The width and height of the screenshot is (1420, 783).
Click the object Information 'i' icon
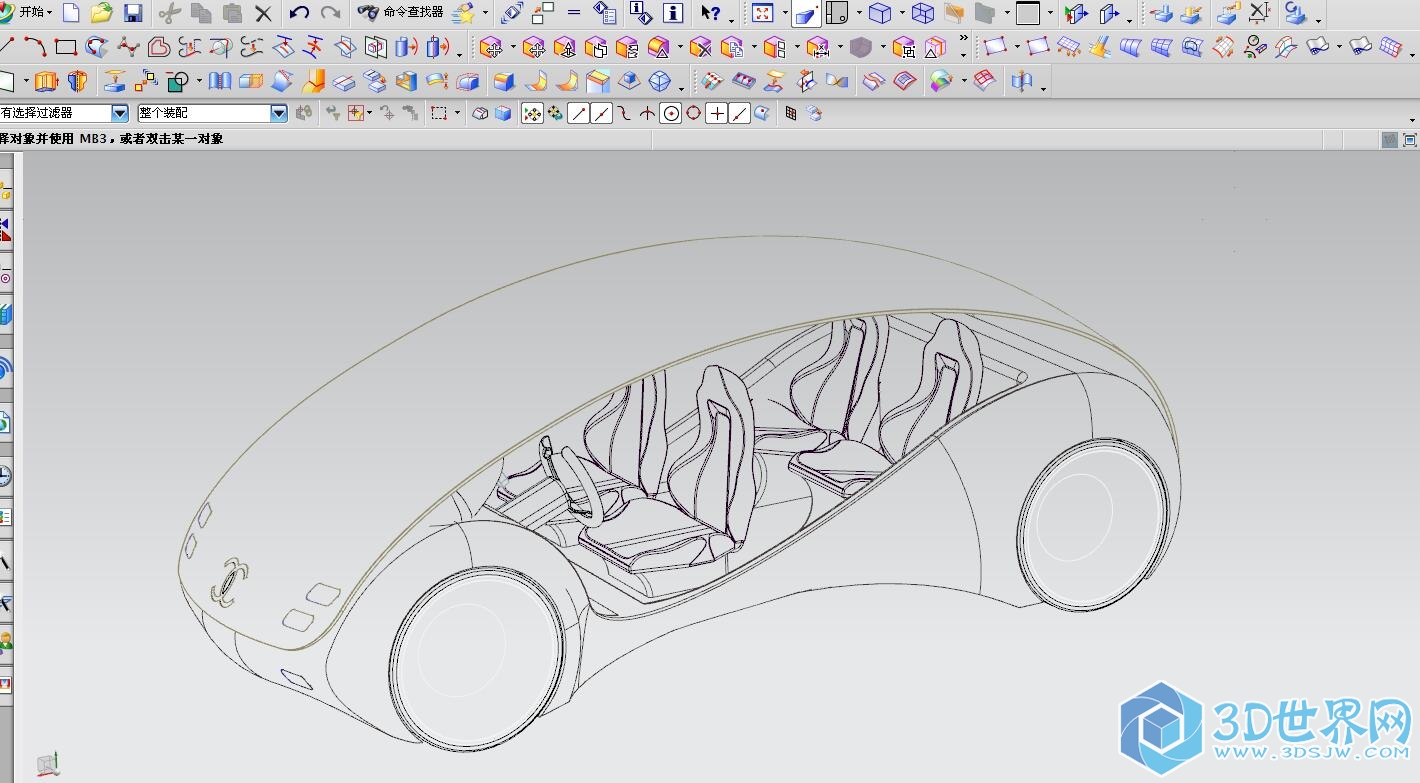674,13
